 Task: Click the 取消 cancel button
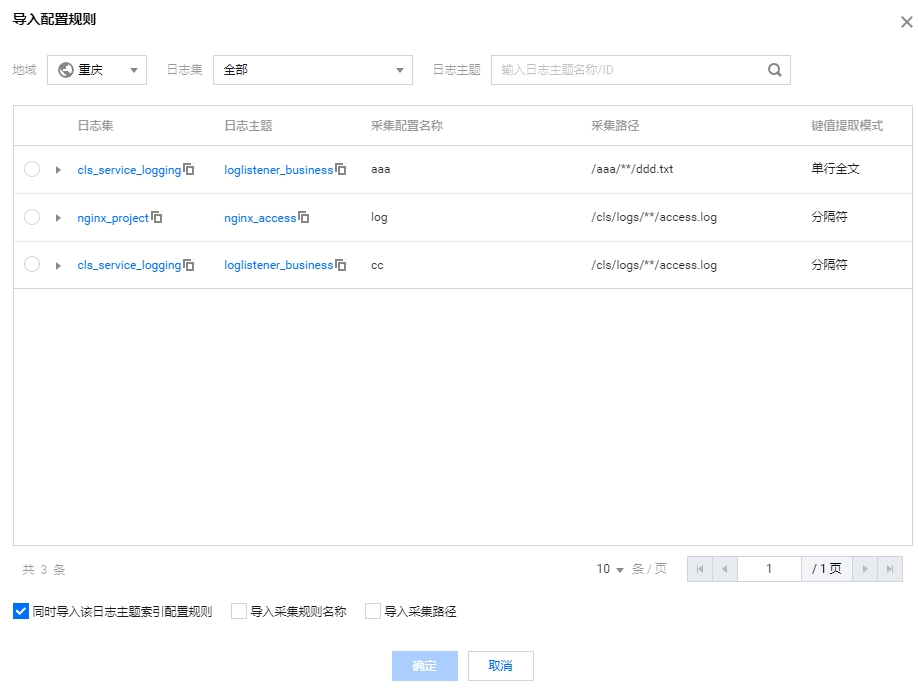coord(500,666)
